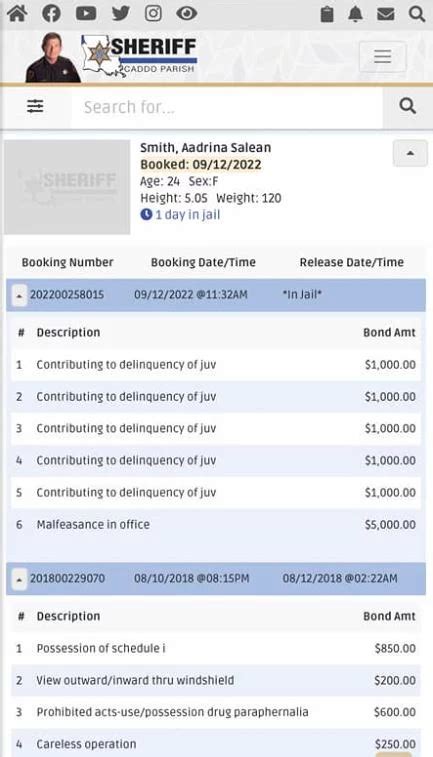Image resolution: width=433 pixels, height=757 pixels.
Task: Select the booking 201800229070 header row
Action: point(216,578)
